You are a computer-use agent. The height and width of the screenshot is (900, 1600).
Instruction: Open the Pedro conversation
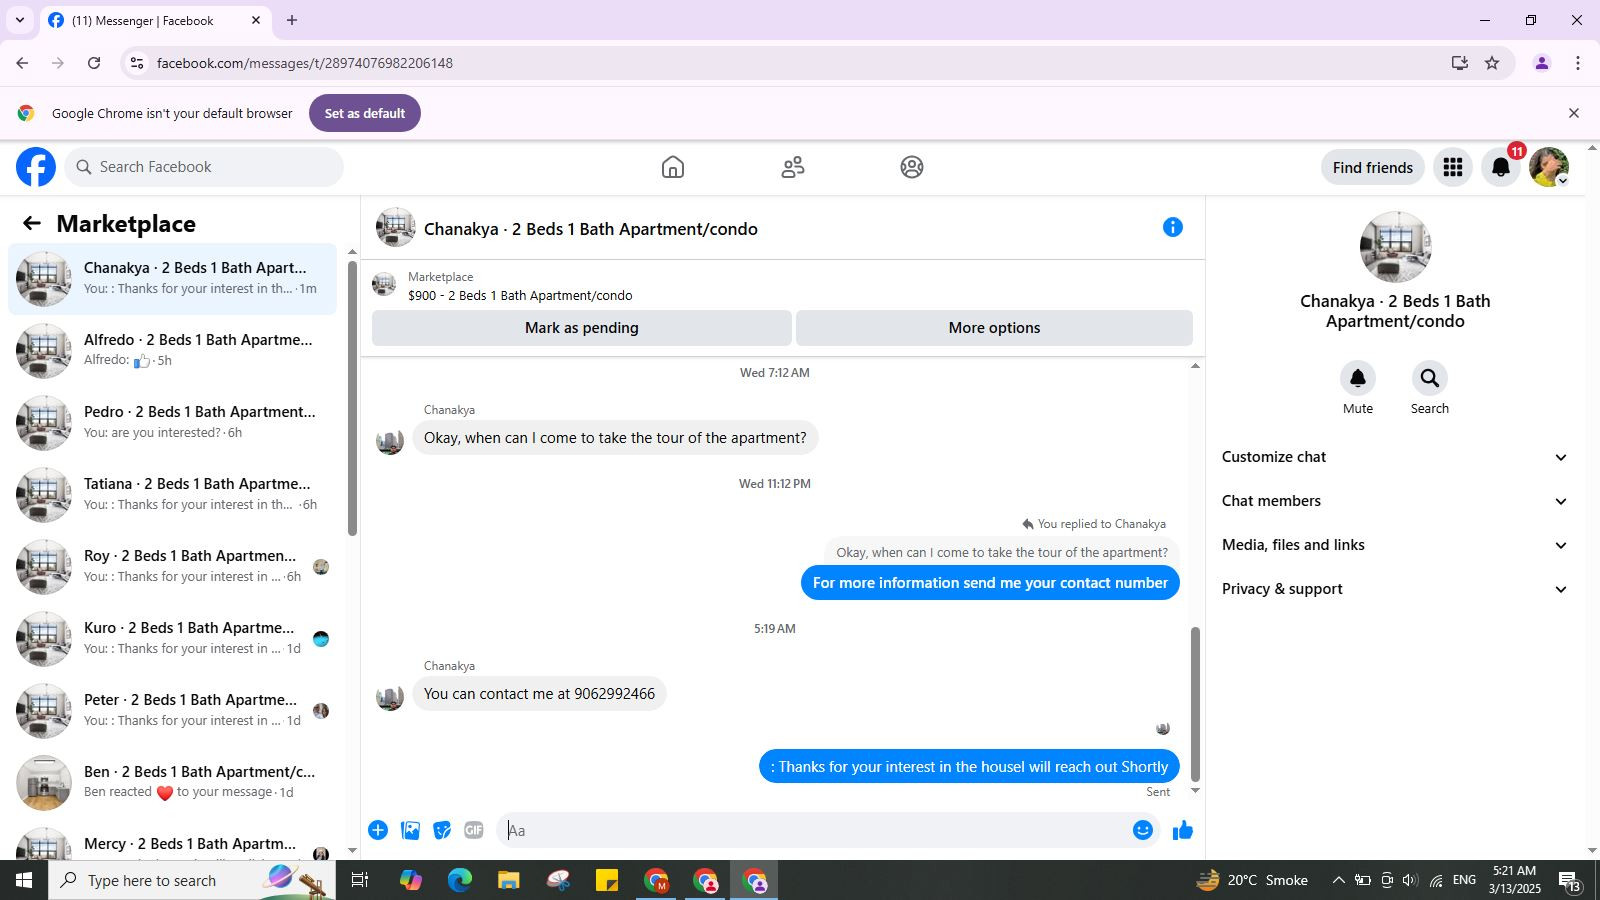[x=172, y=423]
